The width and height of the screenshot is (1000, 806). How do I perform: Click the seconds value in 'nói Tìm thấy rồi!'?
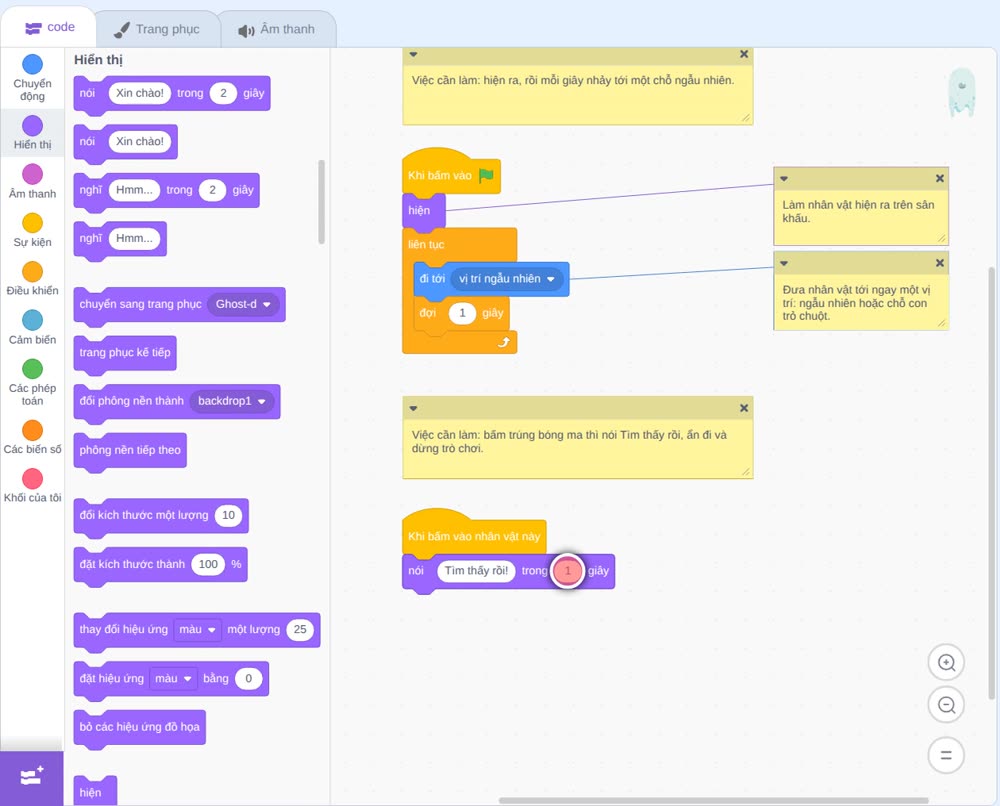click(568, 571)
